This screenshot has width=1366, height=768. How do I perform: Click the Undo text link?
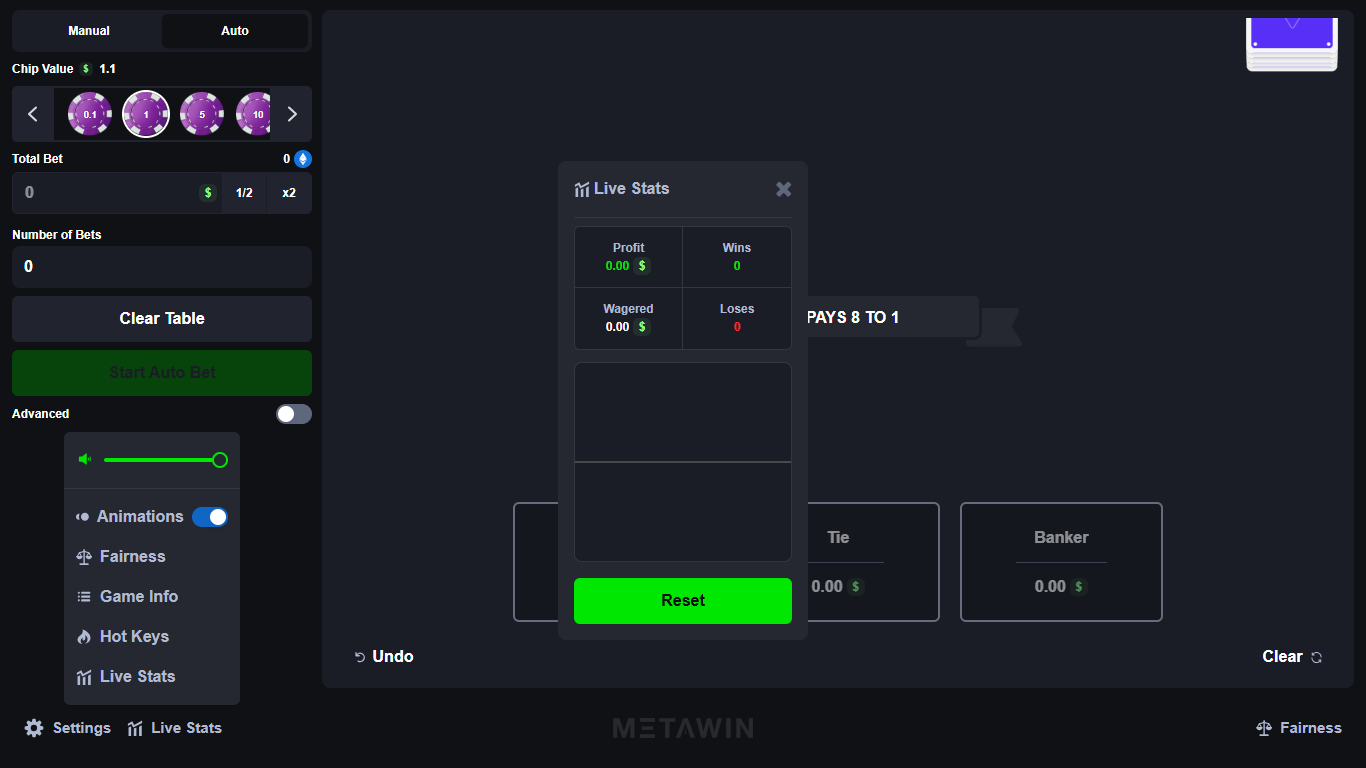pos(393,657)
